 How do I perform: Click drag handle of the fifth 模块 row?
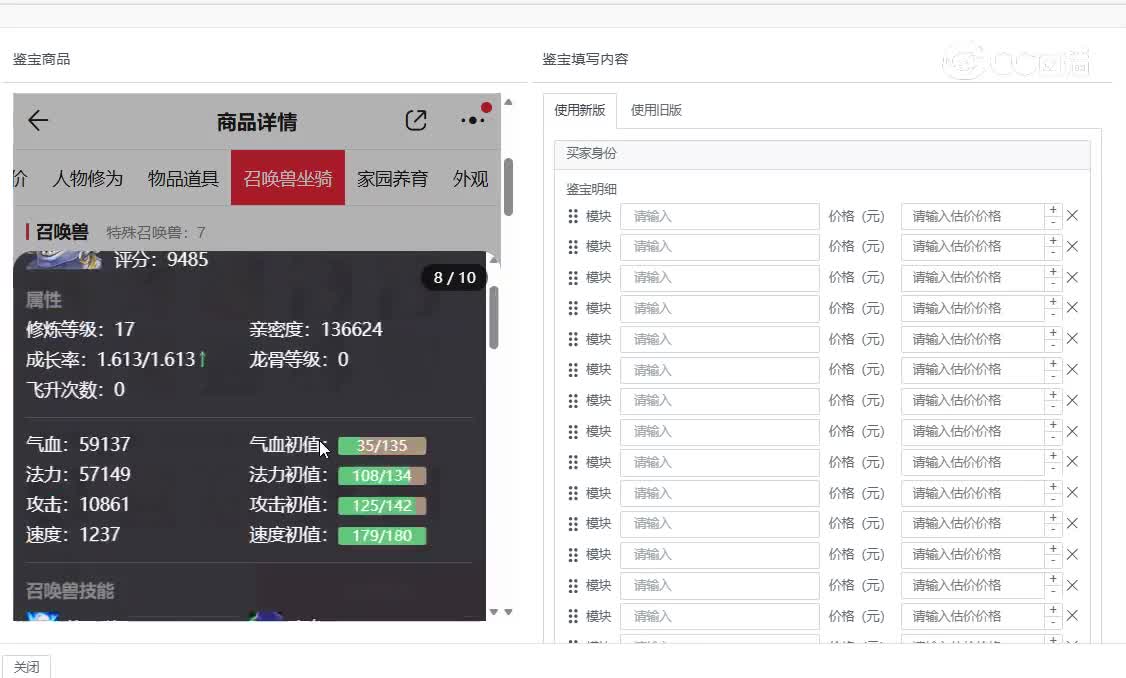573,340
